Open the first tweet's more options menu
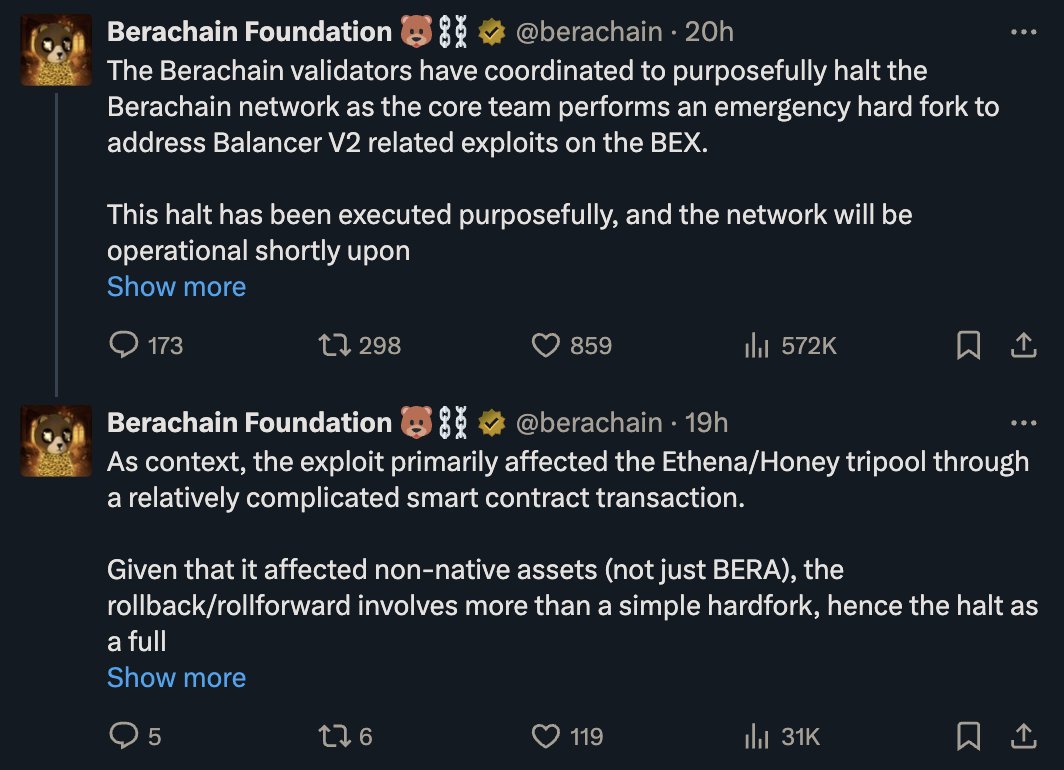 pos(1024,32)
